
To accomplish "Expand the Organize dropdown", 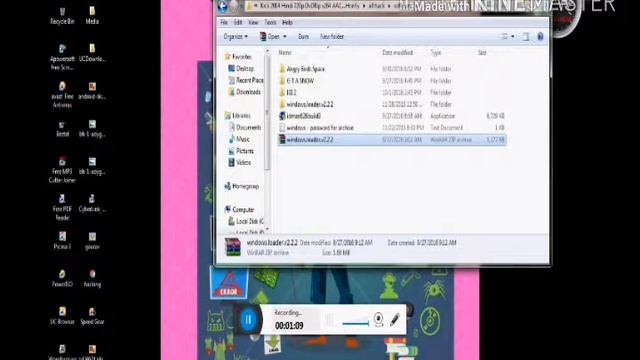I will 236,37.
